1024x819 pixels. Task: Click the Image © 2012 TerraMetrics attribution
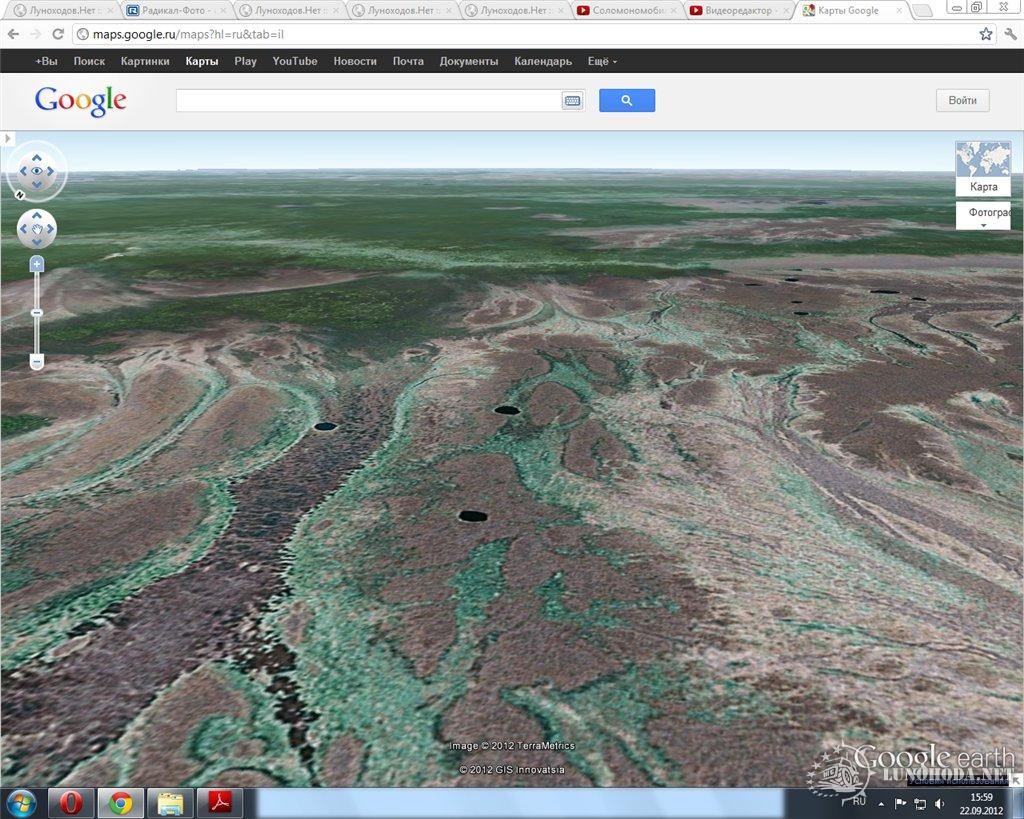[512, 745]
